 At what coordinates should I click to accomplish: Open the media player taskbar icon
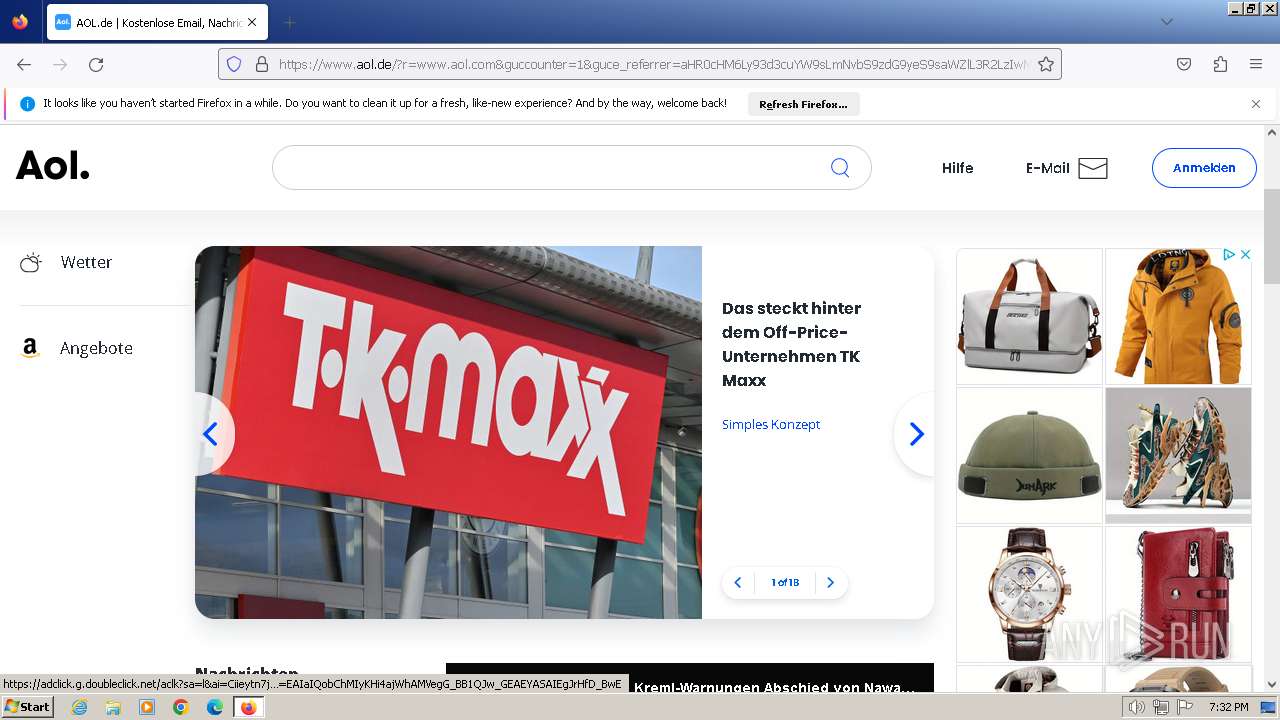[147, 707]
